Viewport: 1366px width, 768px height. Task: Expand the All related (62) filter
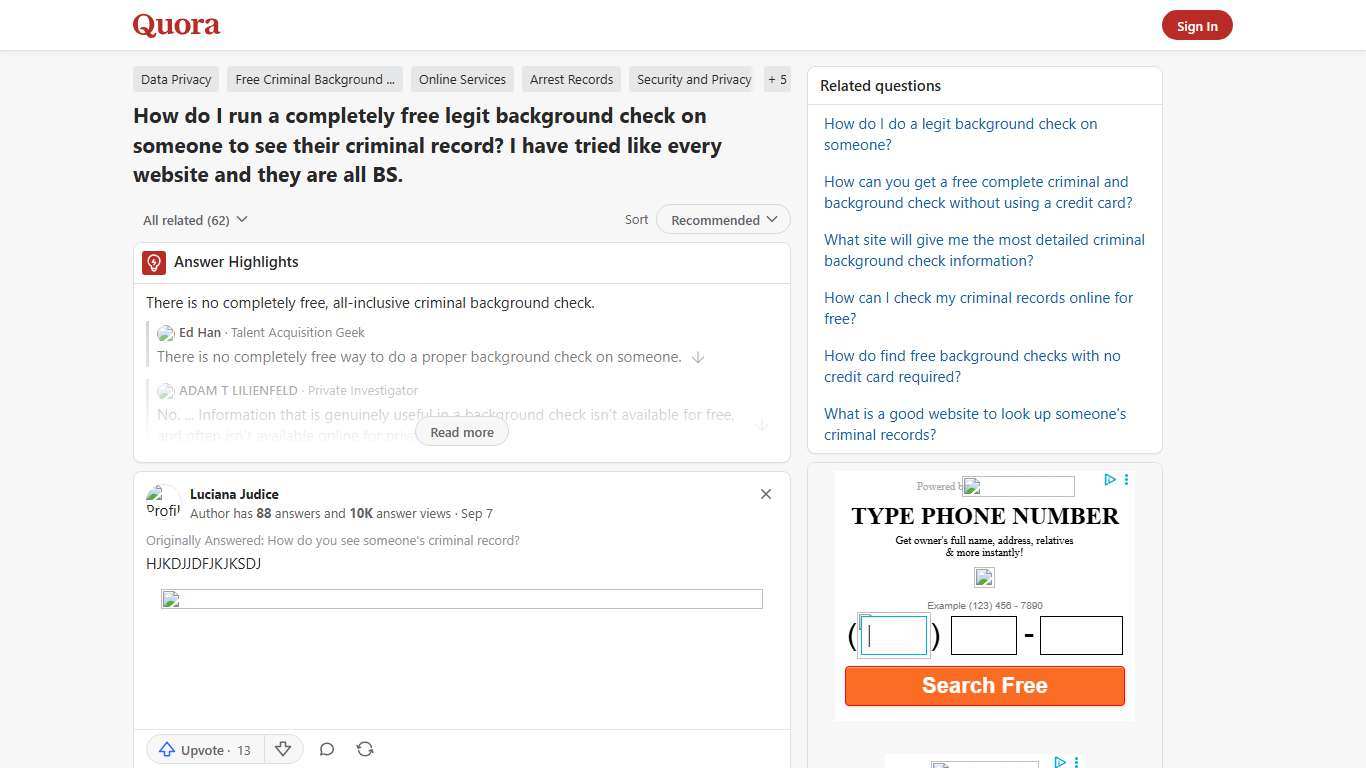pos(195,219)
